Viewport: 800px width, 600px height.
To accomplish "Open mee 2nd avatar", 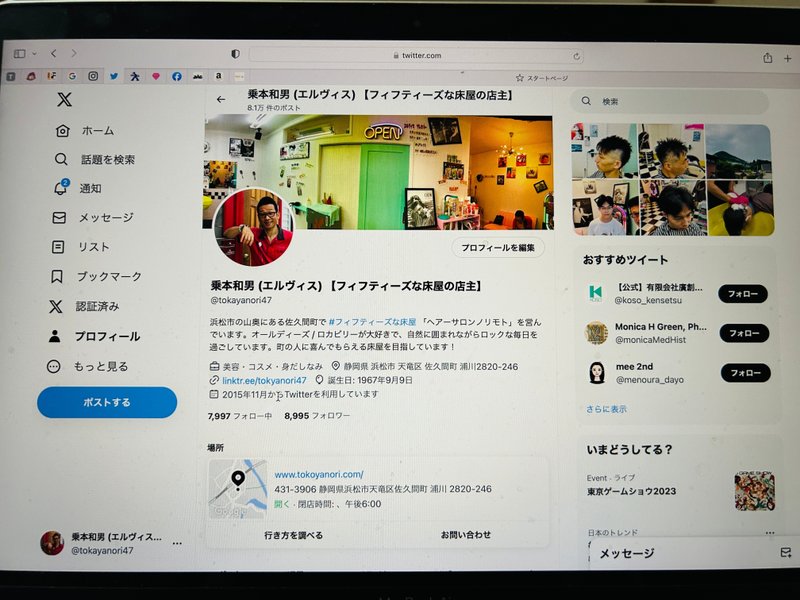I will click(596, 372).
